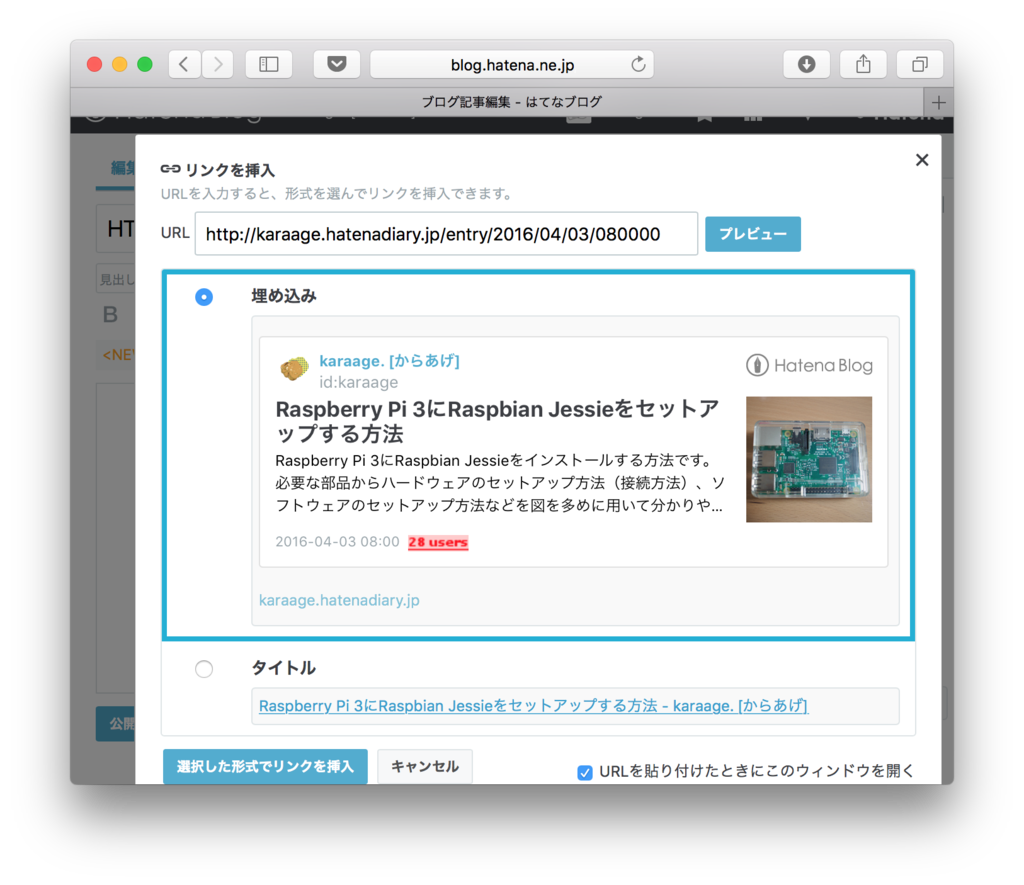Show all tabs with the tab overview icon

pyautogui.click(x=918, y=64)
